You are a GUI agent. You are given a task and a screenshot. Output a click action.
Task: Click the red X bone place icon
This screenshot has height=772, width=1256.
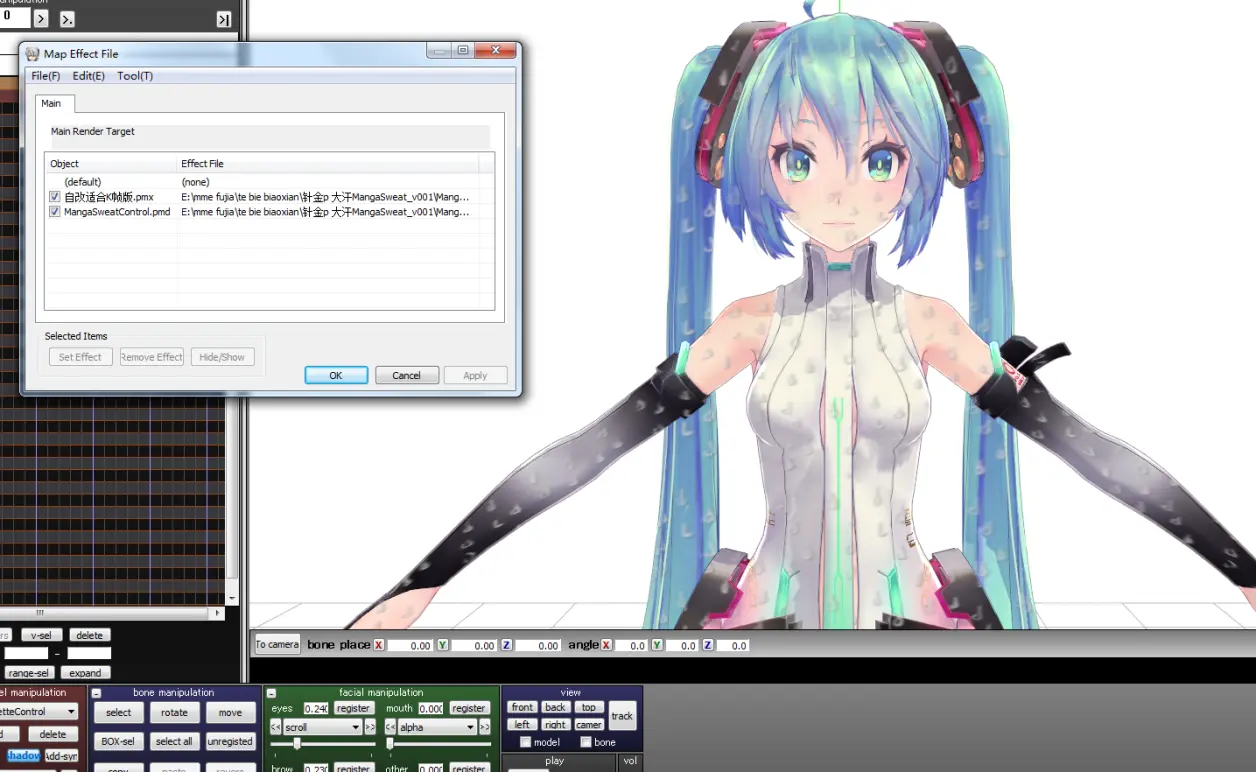click(379, 645)
